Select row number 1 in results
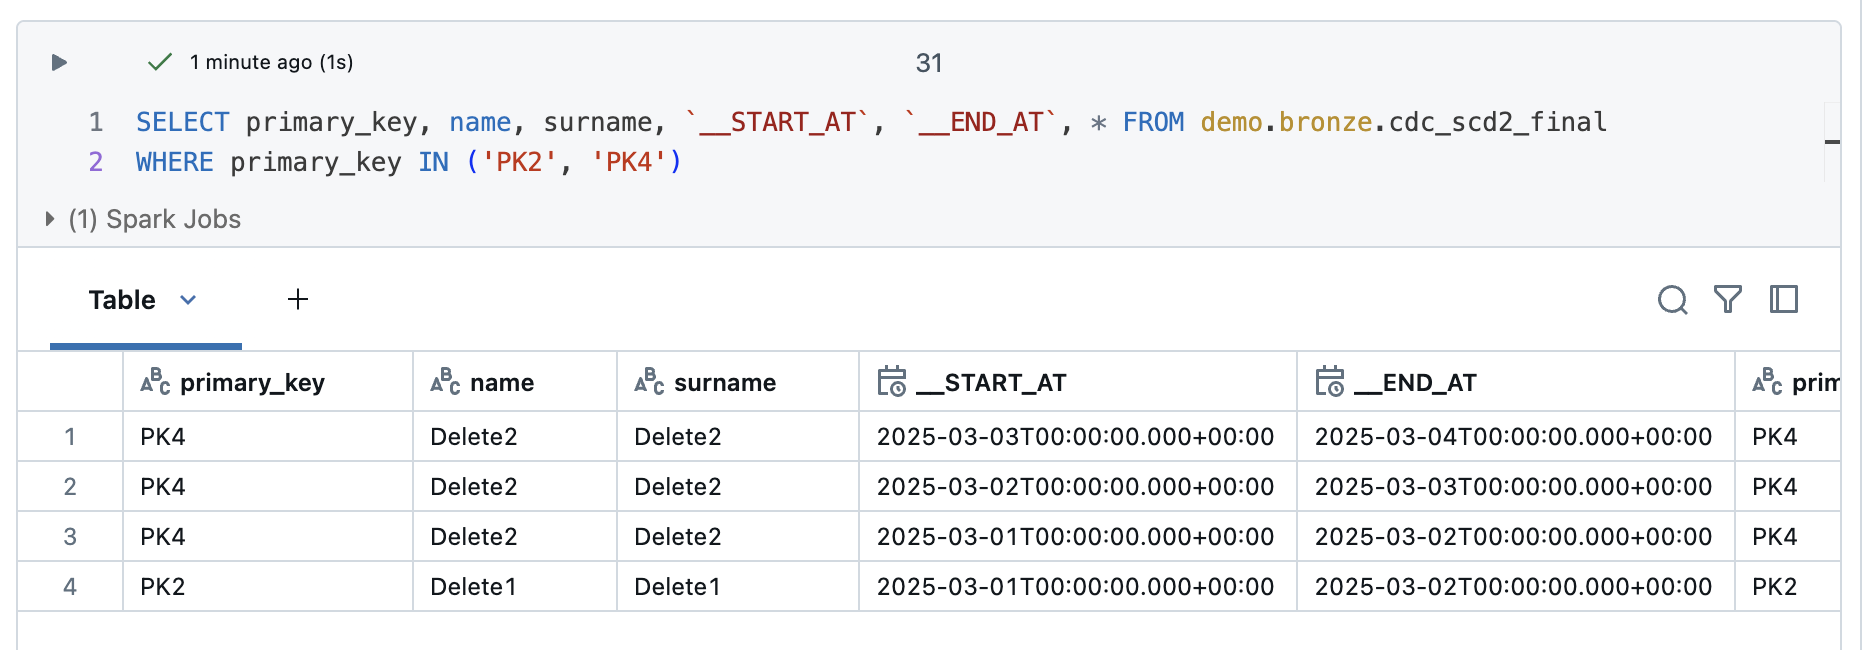This screenshot has width=1874, height=650. 70,437
